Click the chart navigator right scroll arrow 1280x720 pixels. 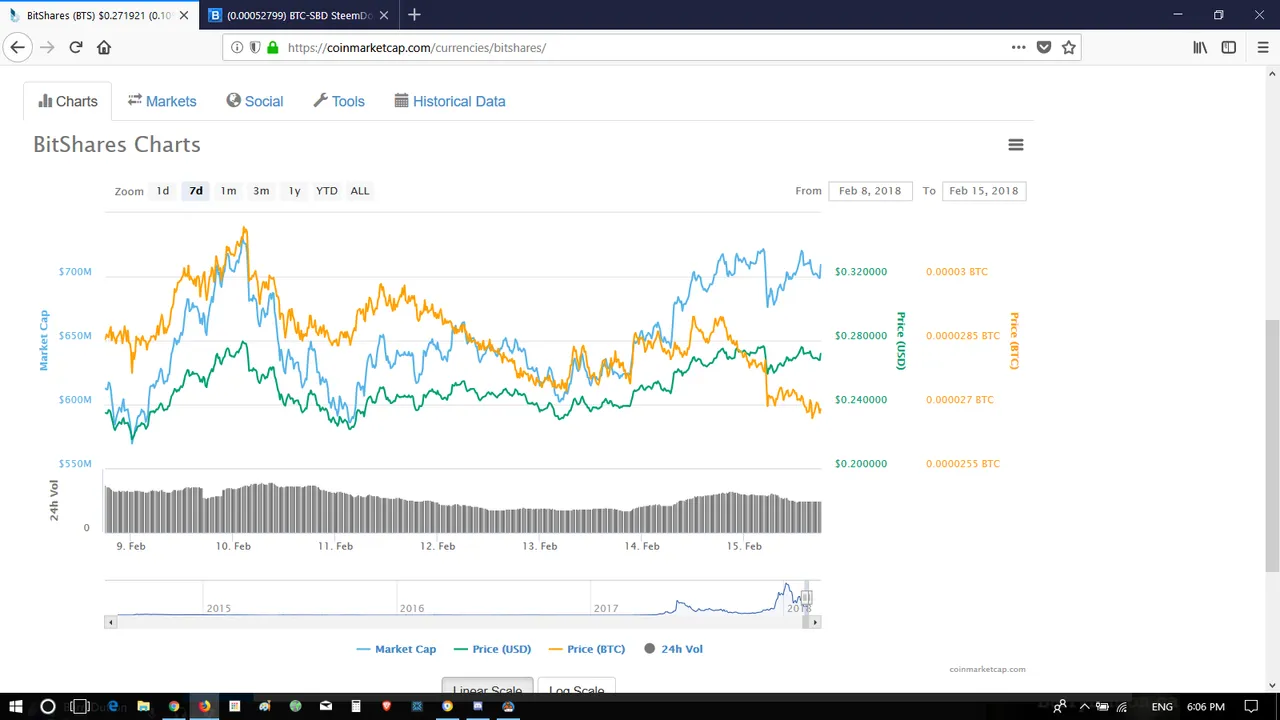(815, 622)
